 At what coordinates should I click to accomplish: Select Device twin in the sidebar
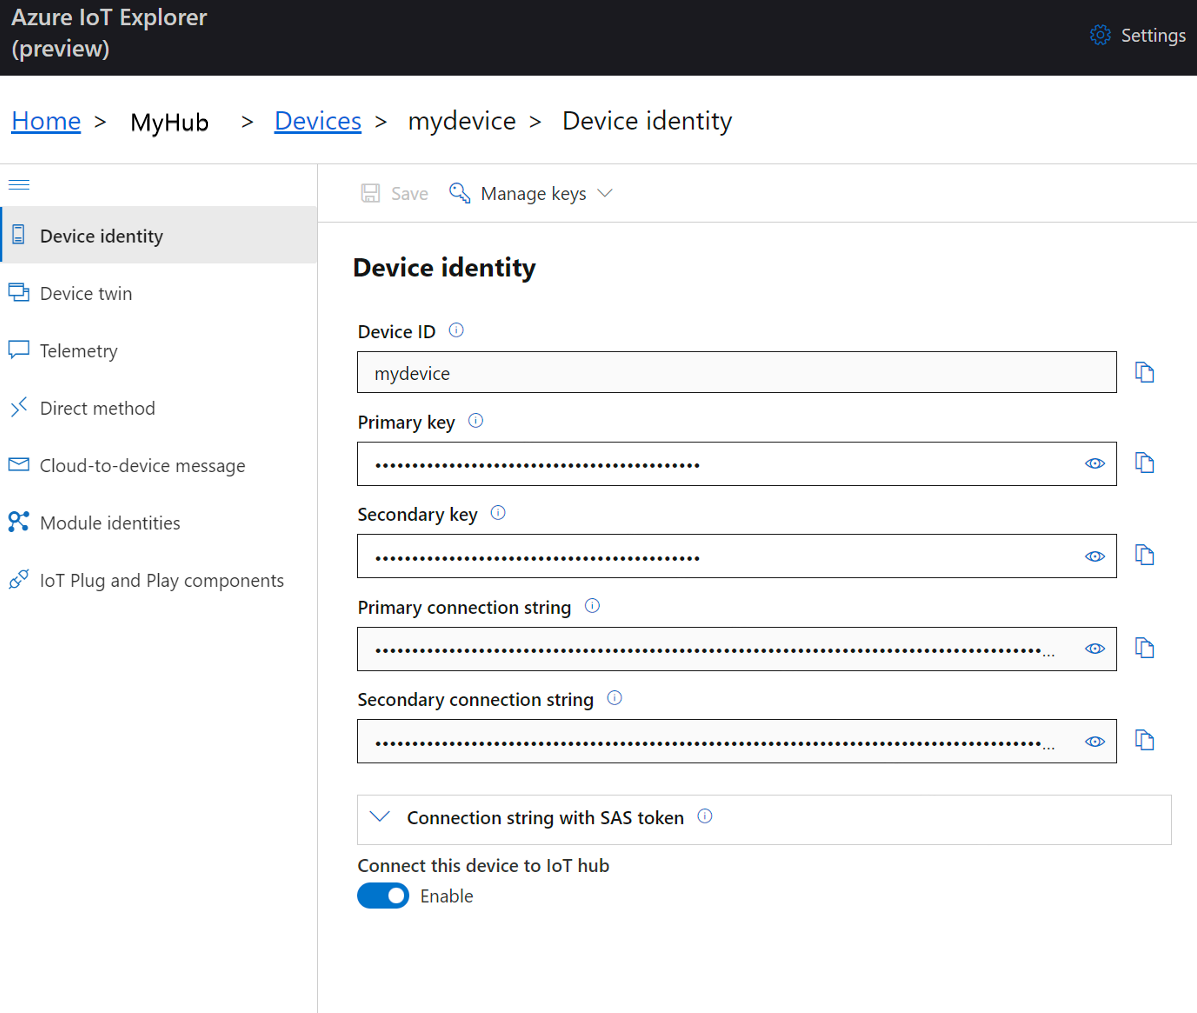click(85, 293)
